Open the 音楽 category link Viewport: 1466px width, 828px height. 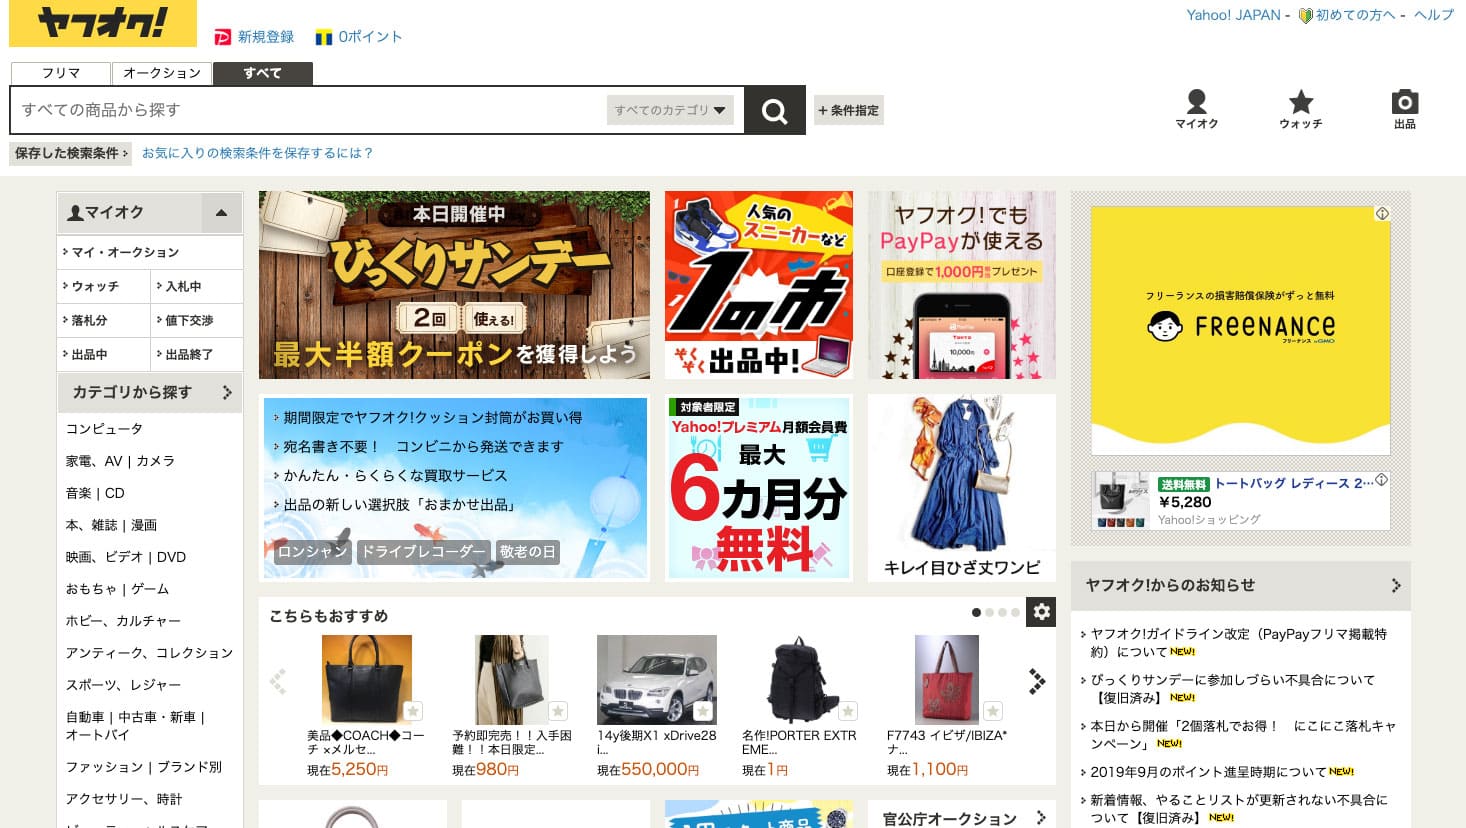[x=78, y=493]
